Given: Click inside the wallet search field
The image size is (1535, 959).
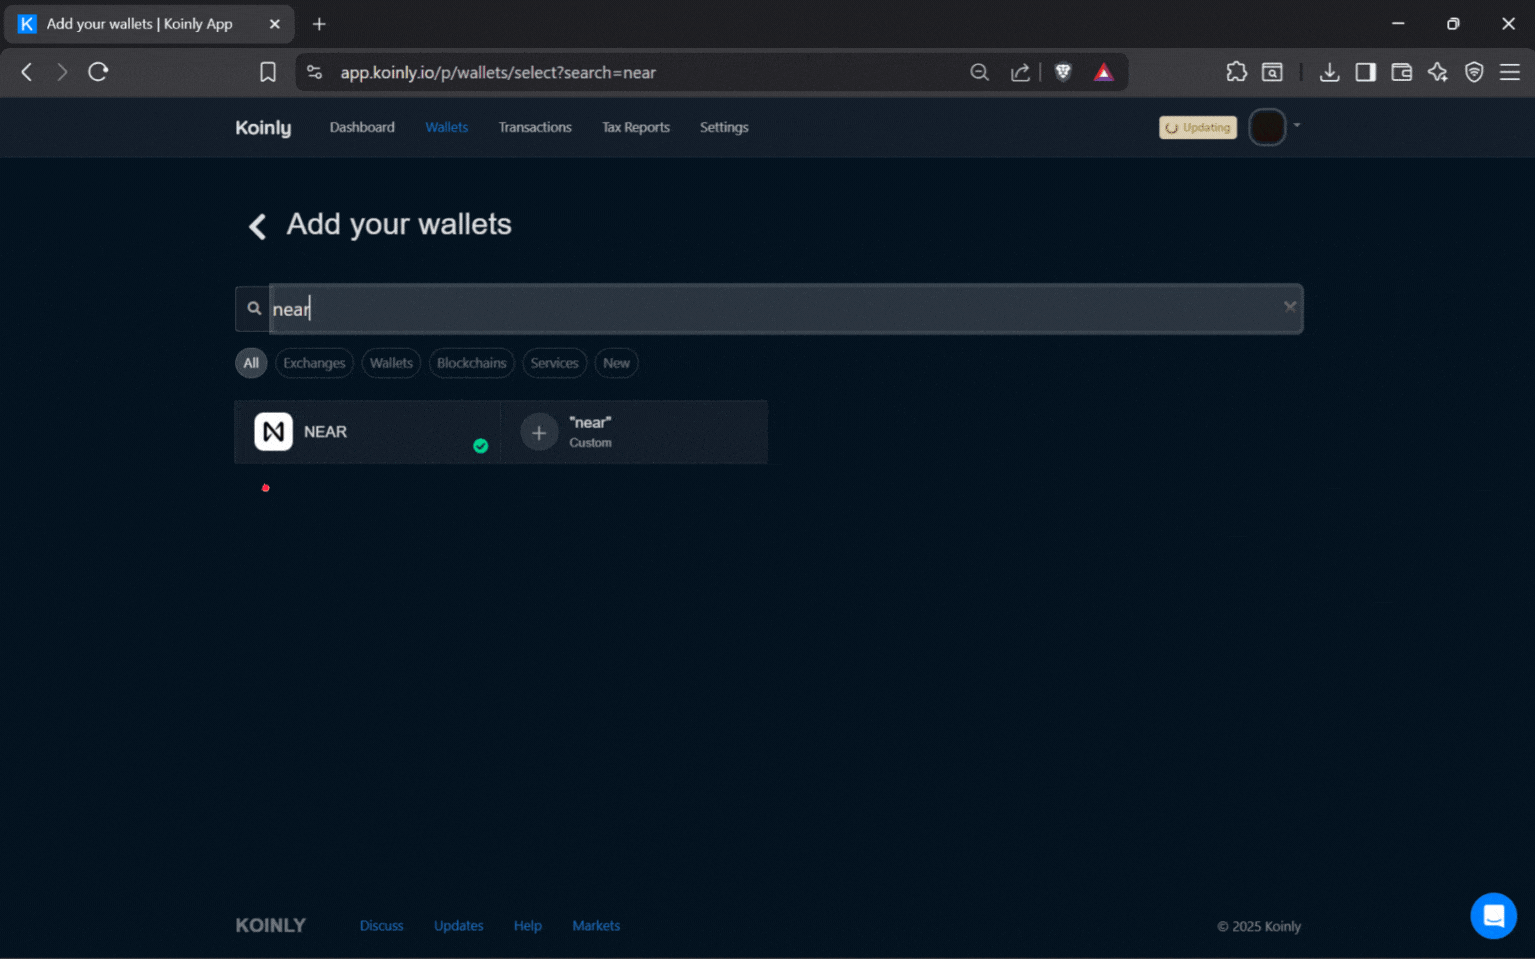Looking at the screenshot, I should [x=700, y=308].
